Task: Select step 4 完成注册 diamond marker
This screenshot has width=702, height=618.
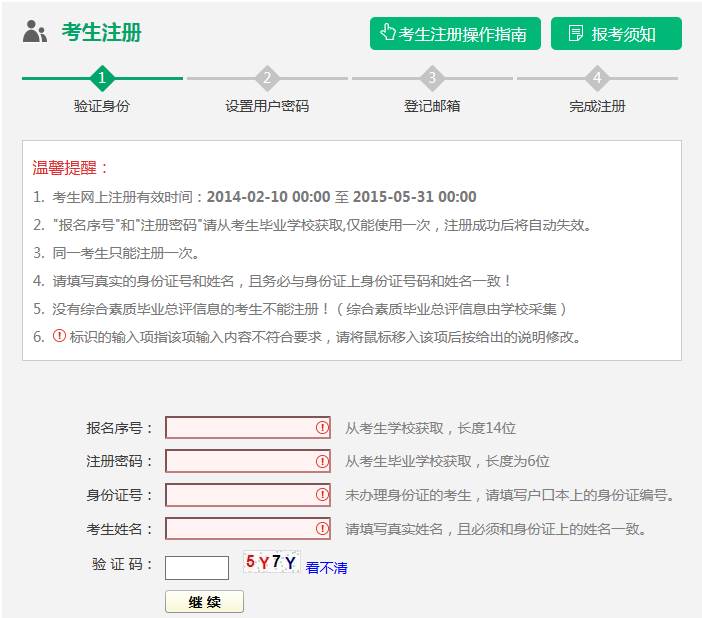Action: pos(597,78)
